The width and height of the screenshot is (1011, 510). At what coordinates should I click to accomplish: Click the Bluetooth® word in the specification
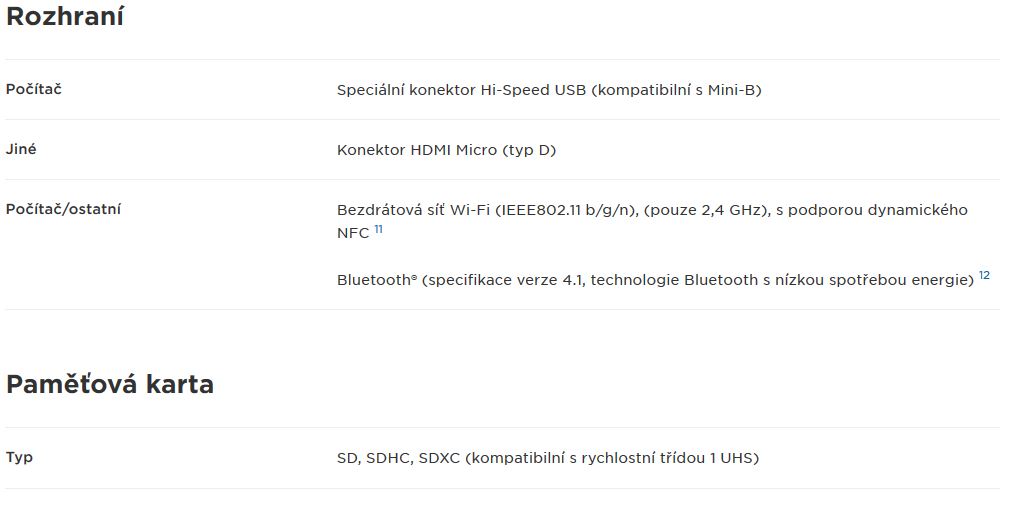[377, 280]
